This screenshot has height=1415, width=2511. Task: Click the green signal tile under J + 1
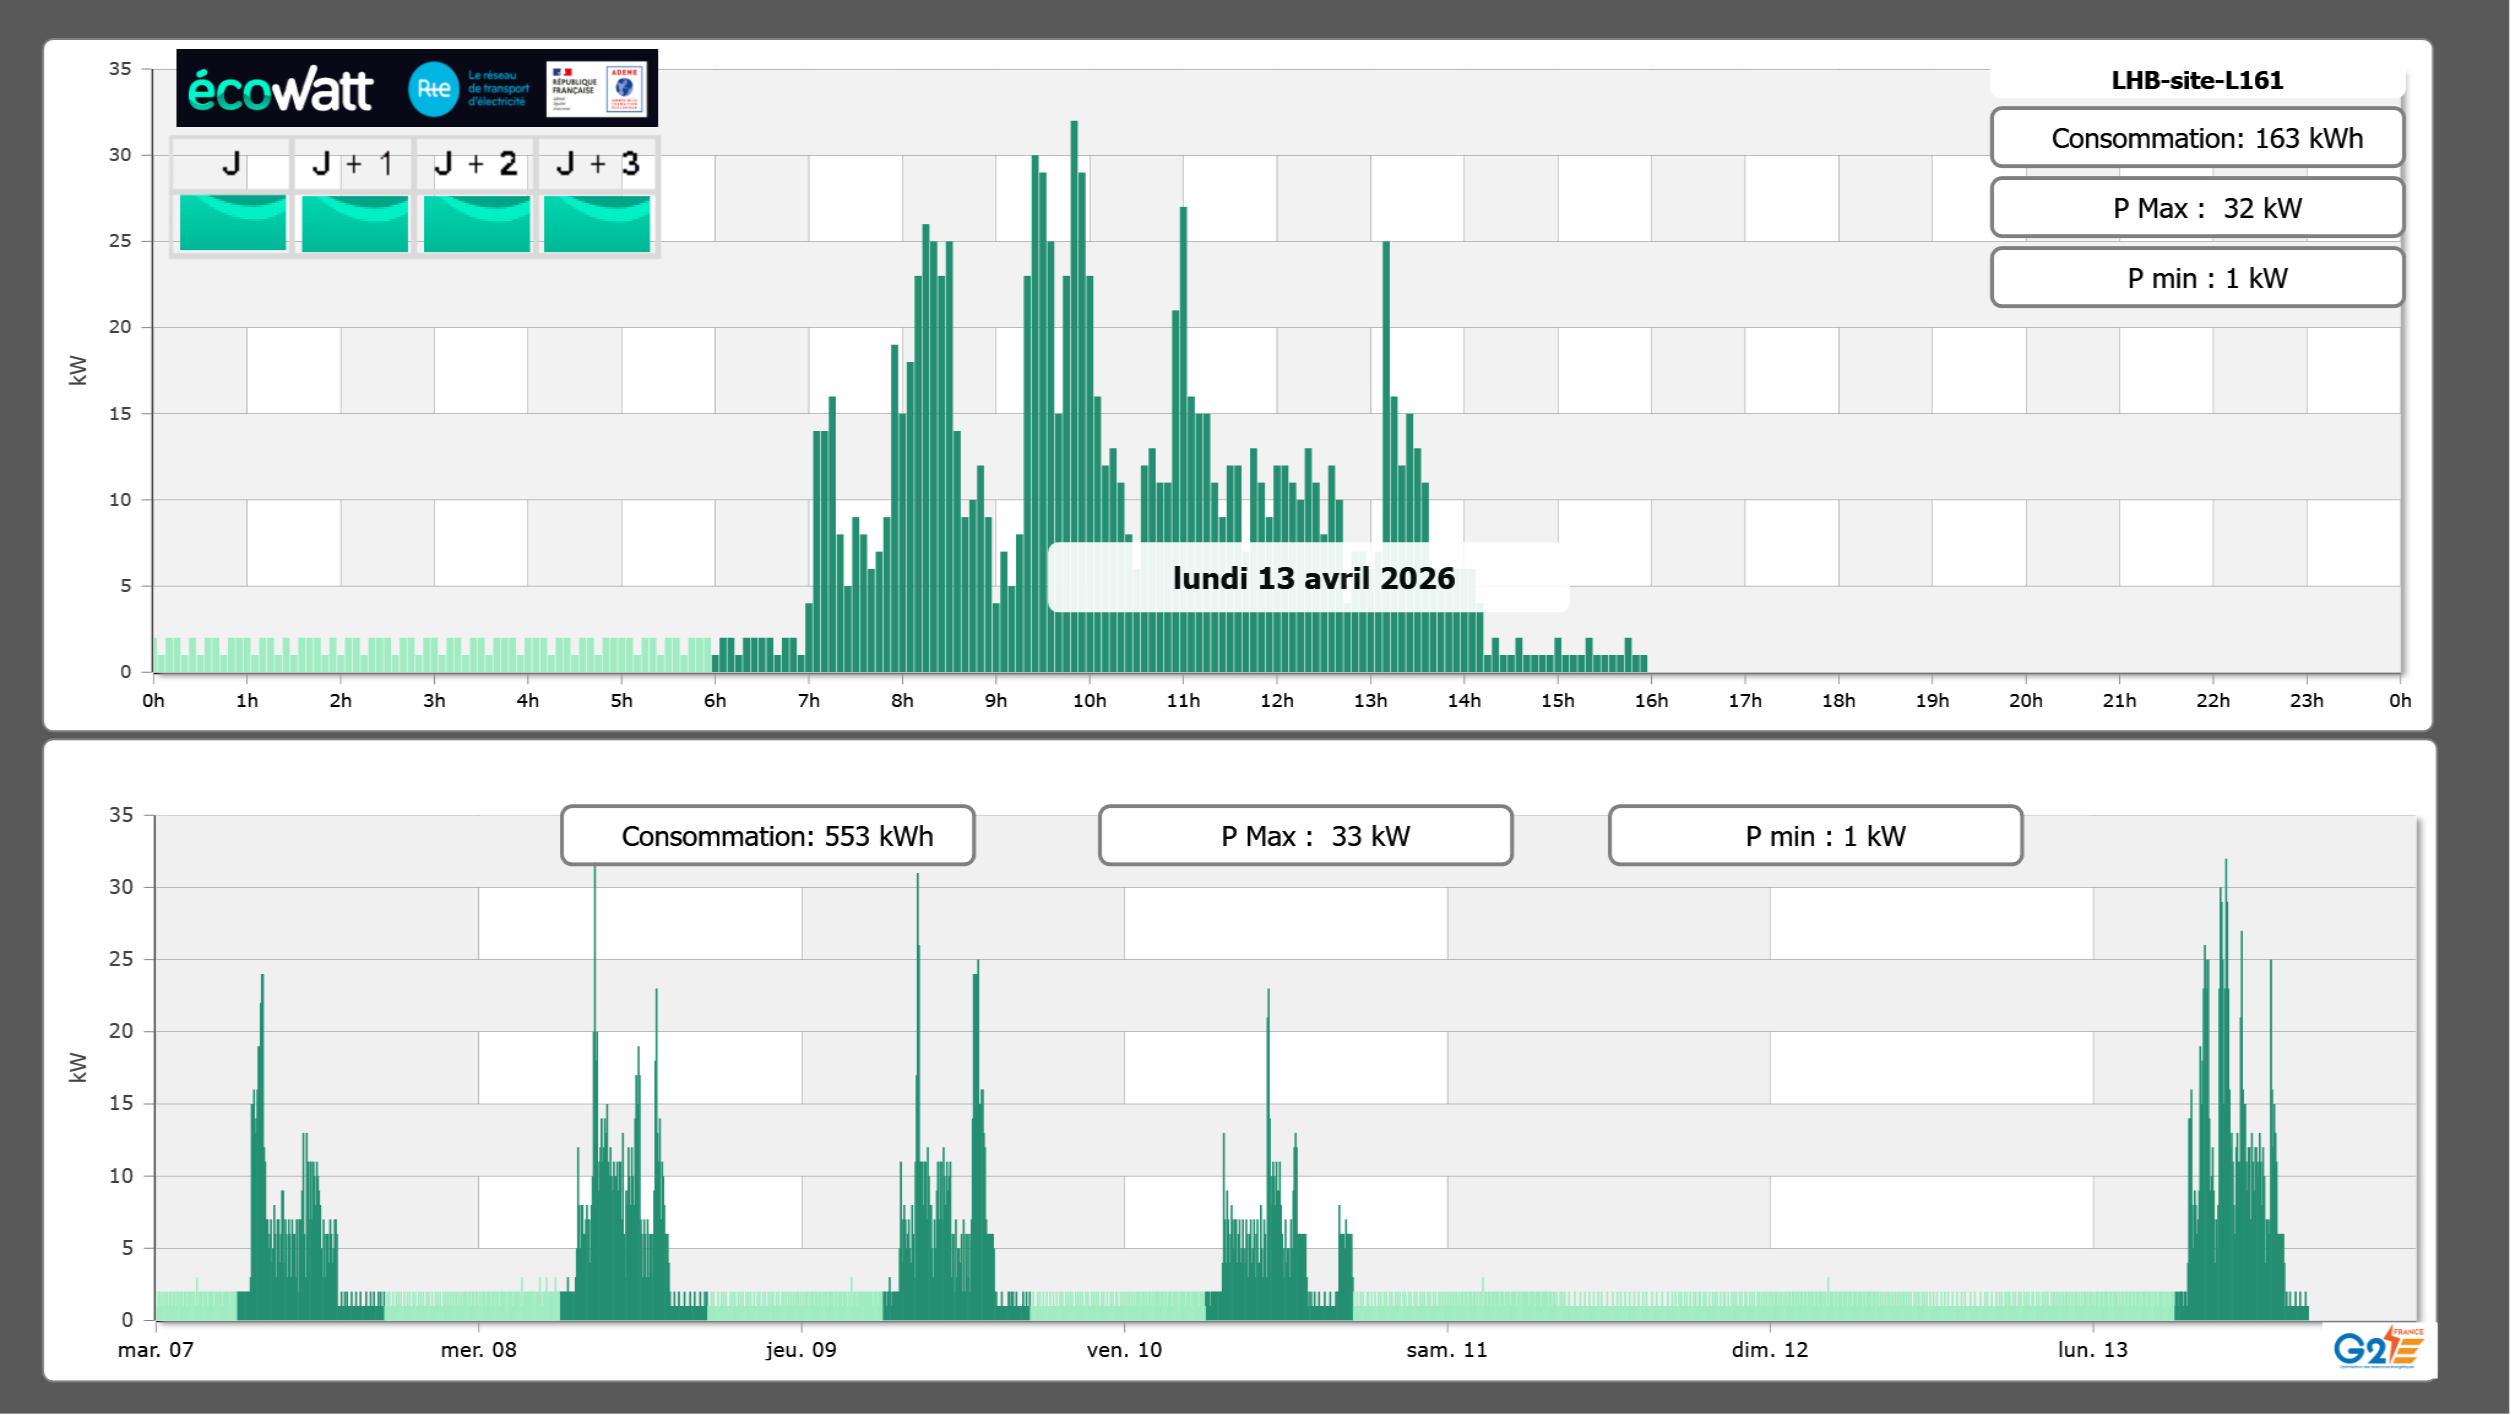tap(354, 222)
